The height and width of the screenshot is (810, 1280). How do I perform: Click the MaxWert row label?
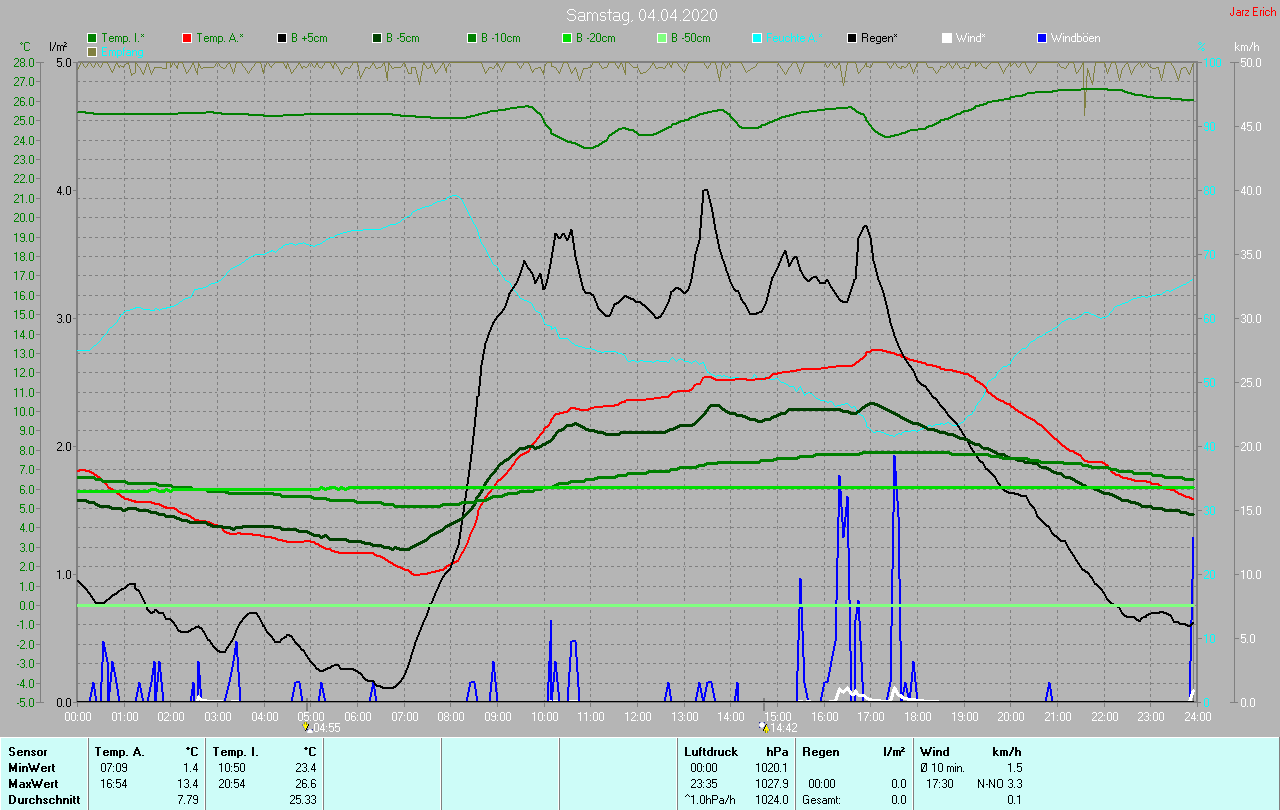click(x=35, y=783)
